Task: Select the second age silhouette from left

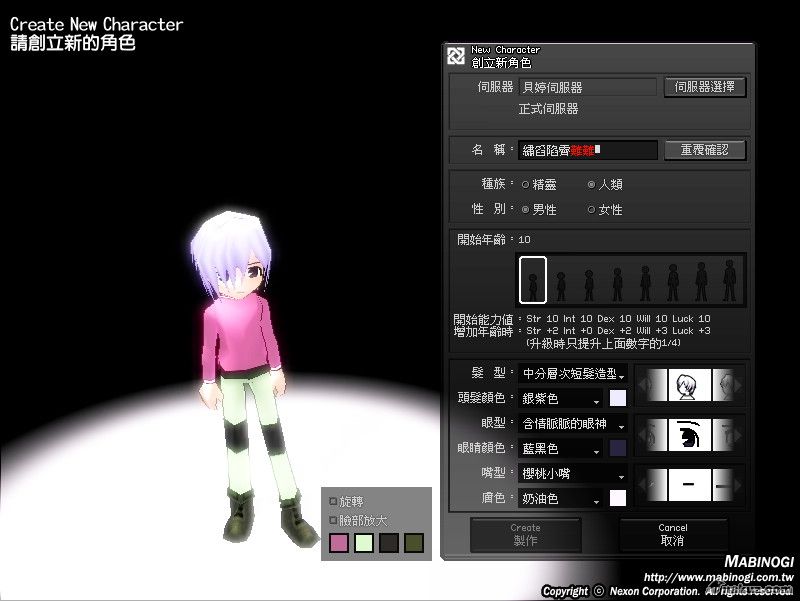Action: pos(561,281)
